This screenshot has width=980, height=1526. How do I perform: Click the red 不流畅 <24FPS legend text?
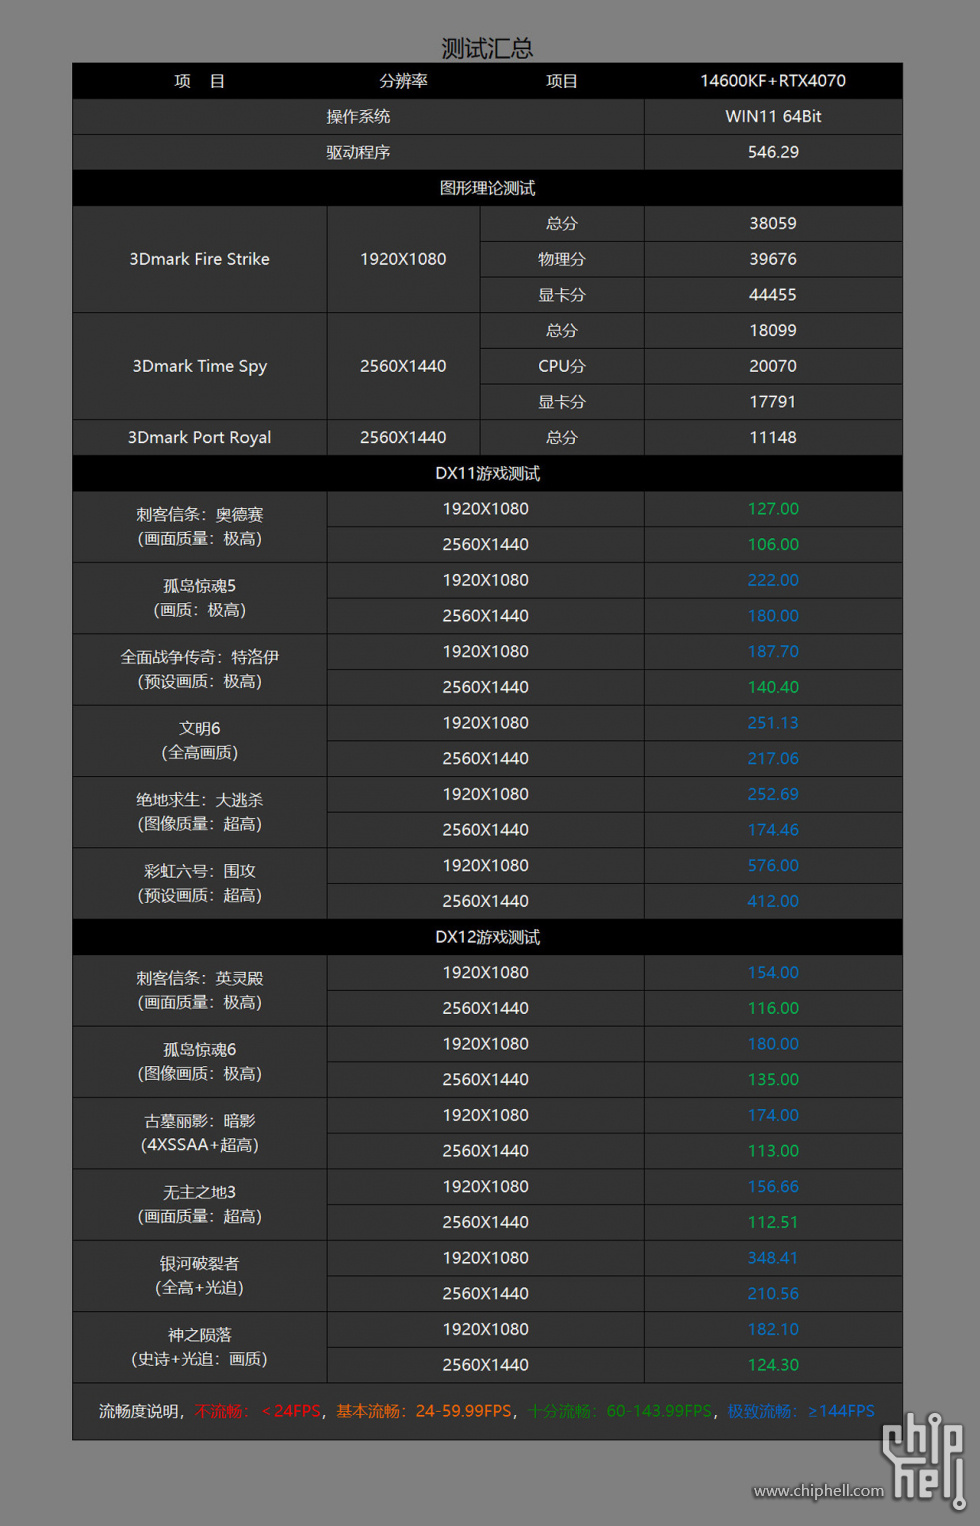pyautogui.click(x=258, y=1411)
